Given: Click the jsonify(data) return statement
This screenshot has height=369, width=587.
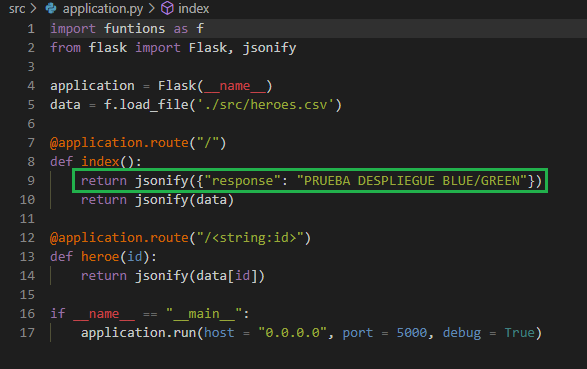Looking at the screenshot, I should [x=157, y=200].
